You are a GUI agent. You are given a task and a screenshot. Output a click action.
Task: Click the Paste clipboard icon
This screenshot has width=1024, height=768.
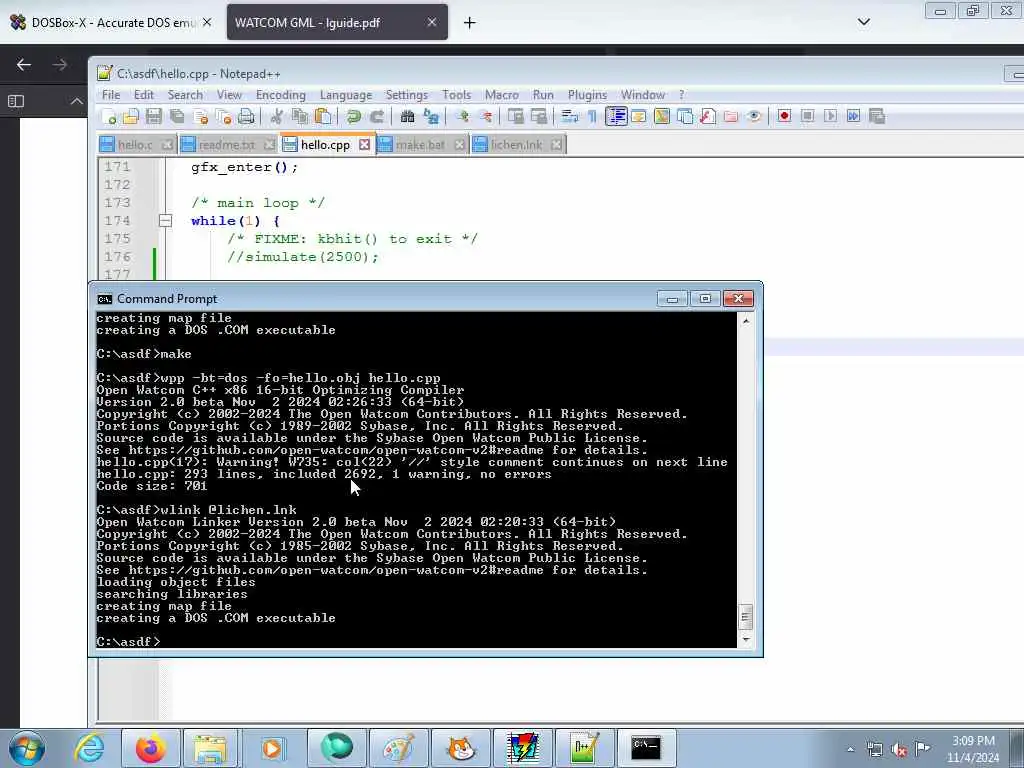coord(323,117)
